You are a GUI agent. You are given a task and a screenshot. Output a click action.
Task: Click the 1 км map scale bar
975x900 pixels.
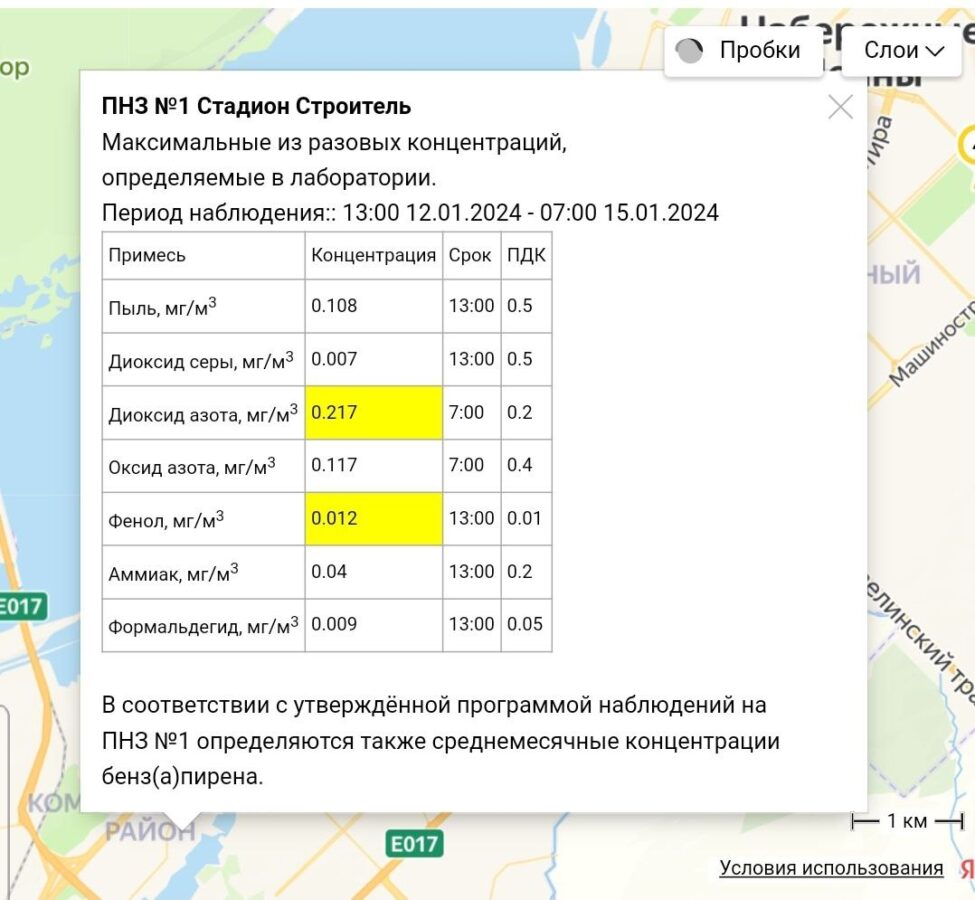[906, 821]
